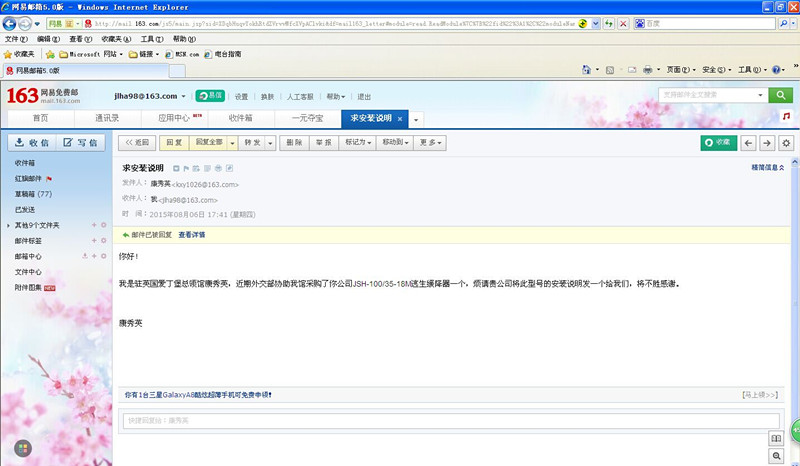Open mail settings gear in toolbar

pos(786,143)
